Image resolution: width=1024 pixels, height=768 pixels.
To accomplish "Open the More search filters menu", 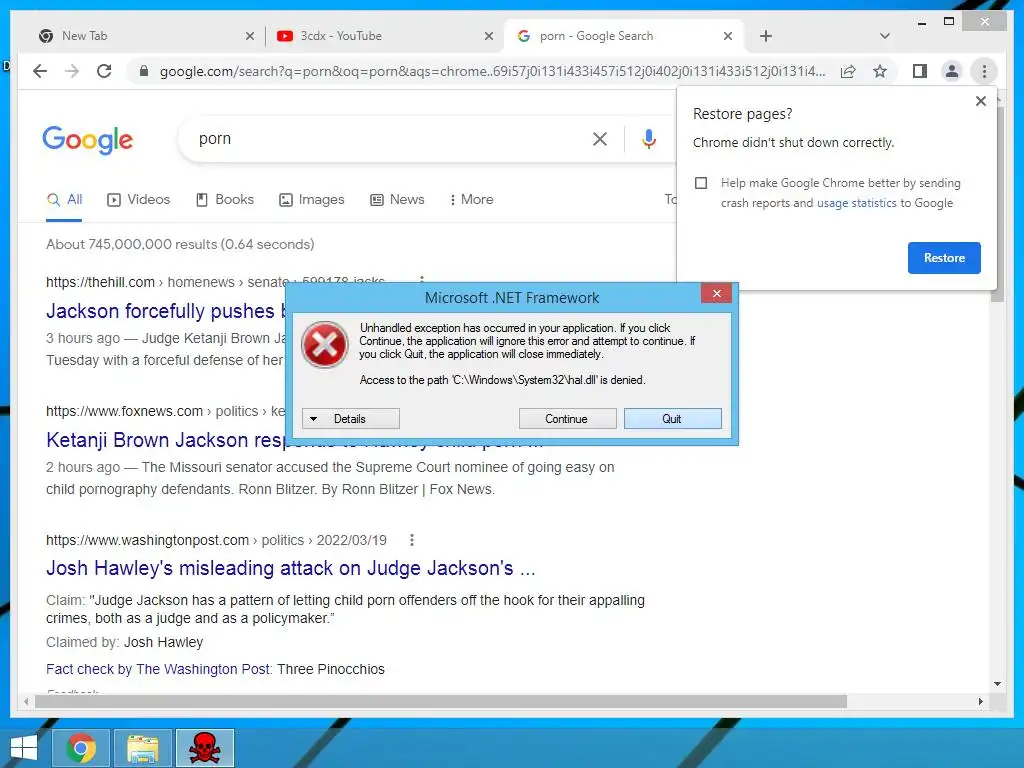I will point(472,199).
